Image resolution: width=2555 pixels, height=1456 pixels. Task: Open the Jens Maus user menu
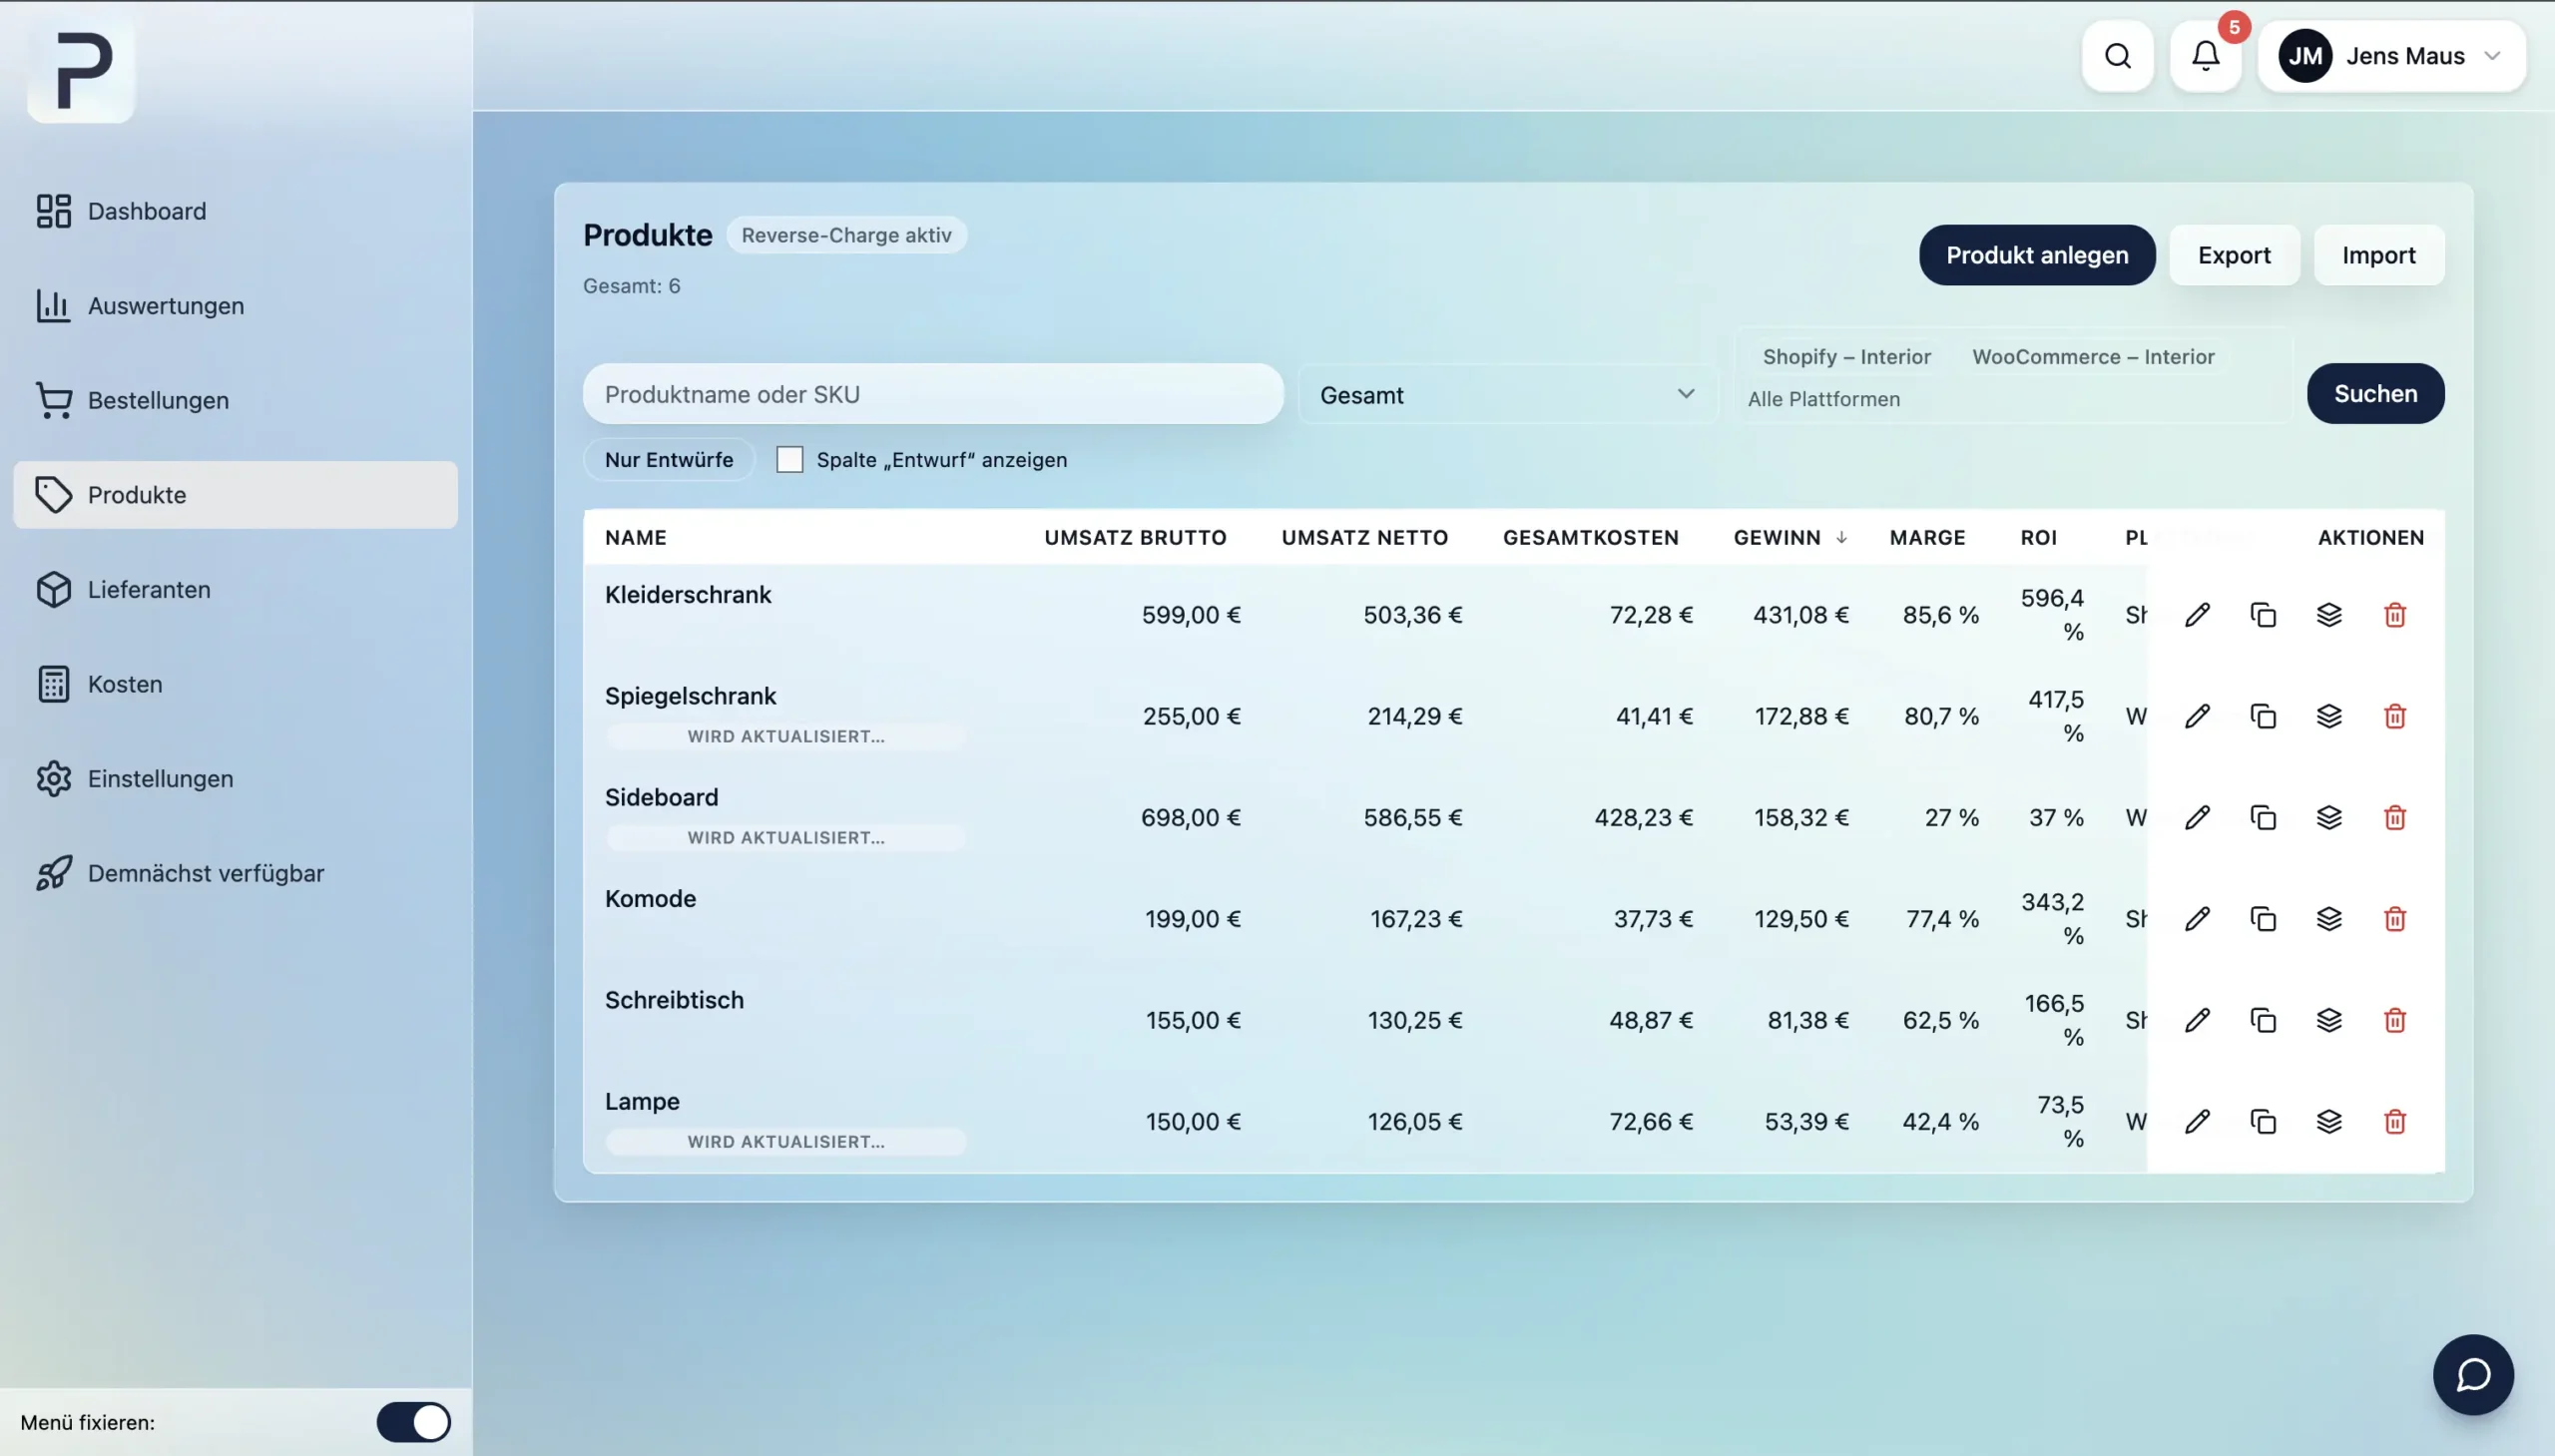[x=2391, y=56]
